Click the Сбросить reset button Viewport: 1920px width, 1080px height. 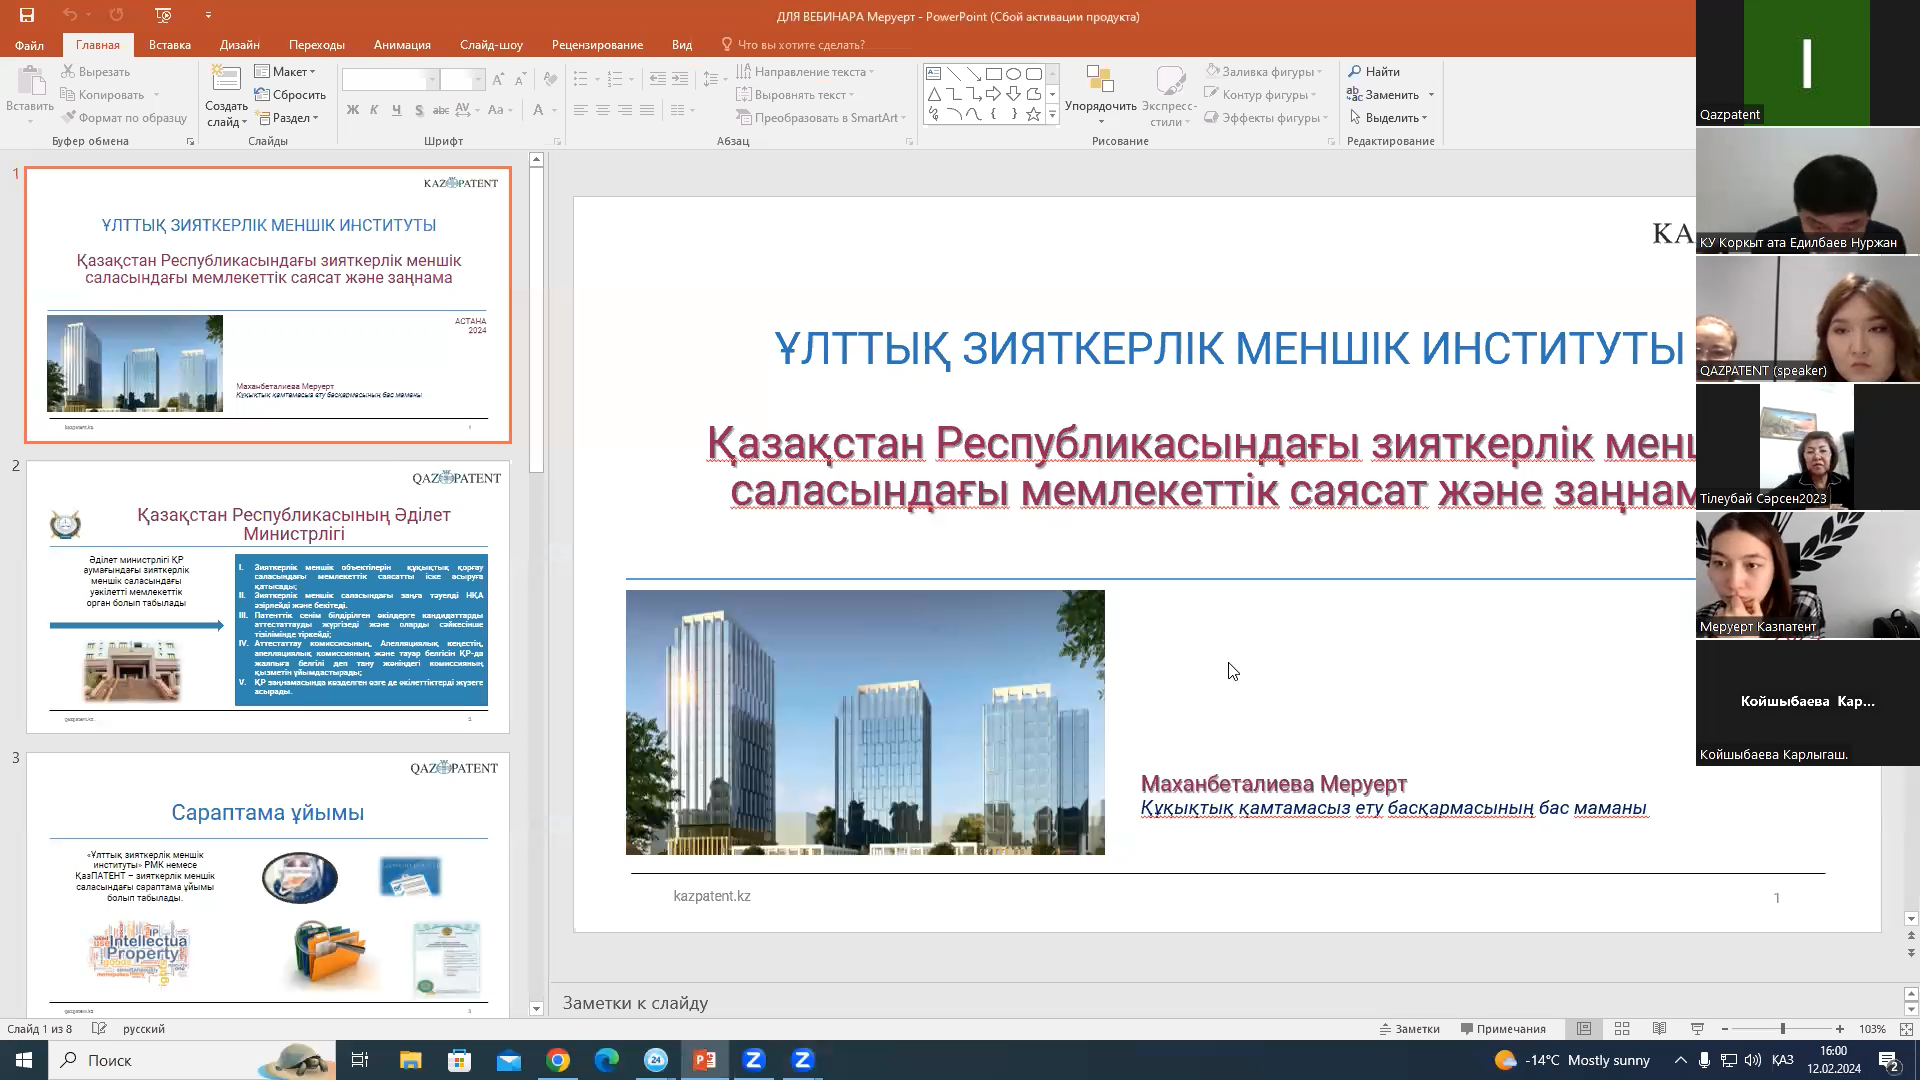coord(291,95)
